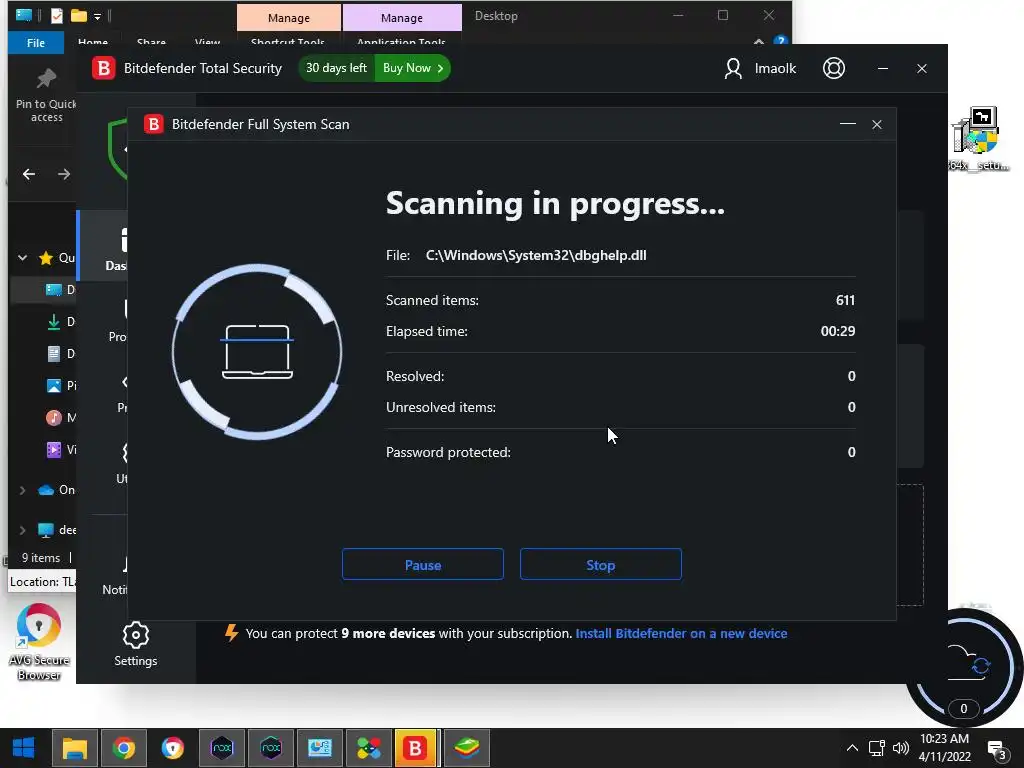Click the 30 days left trial badge

pos(336,68)
